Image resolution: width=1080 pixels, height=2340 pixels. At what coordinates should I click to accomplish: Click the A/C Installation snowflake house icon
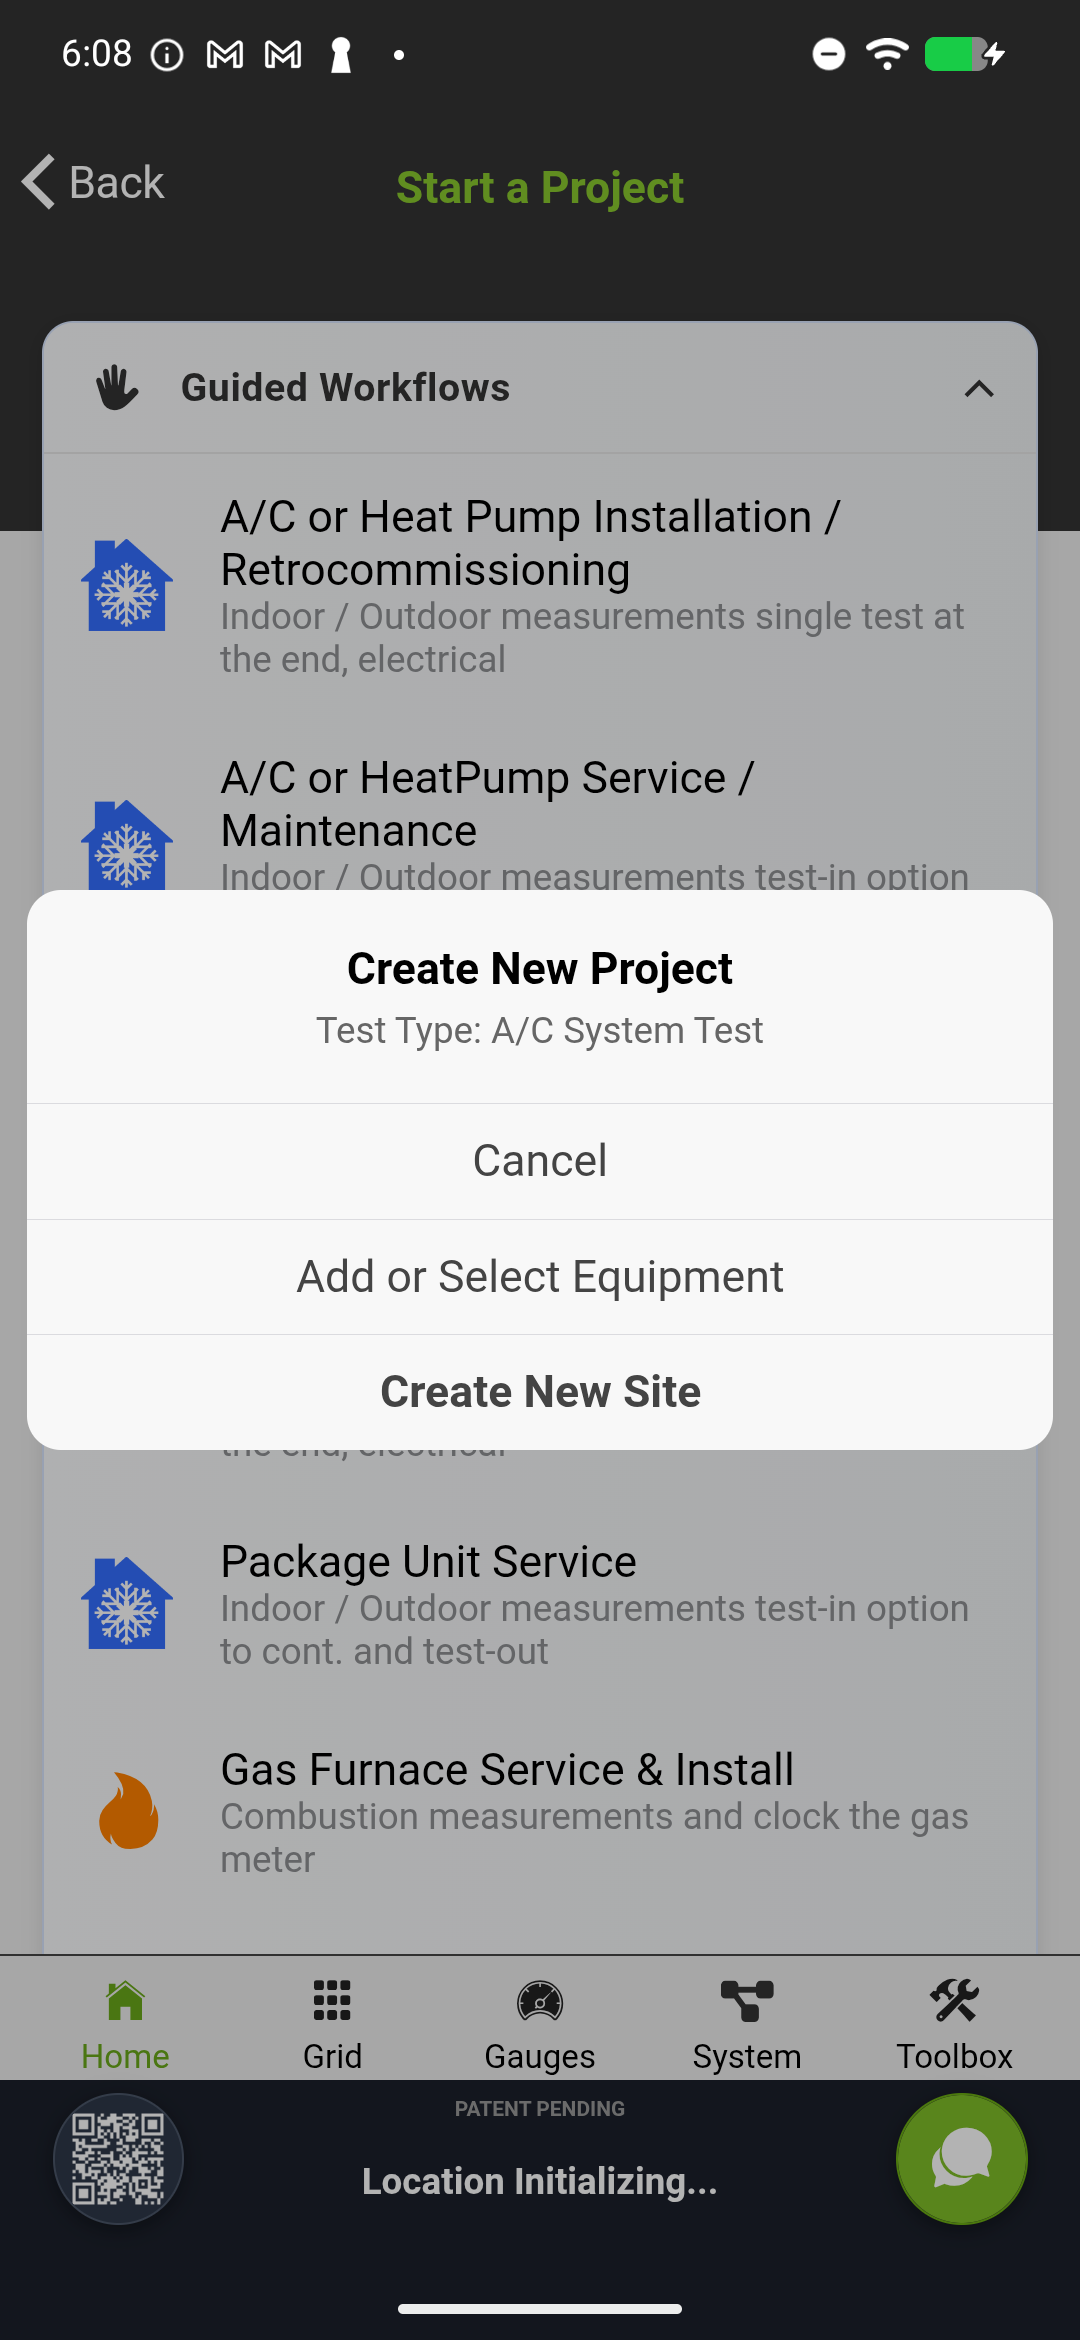tap(127, 586)
